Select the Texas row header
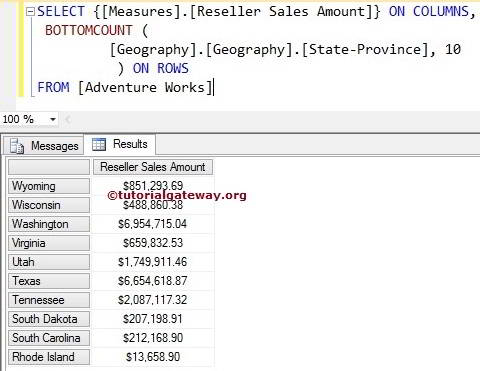Image resolution: width=480 pixels, height=371 pixels. [49, 281]
